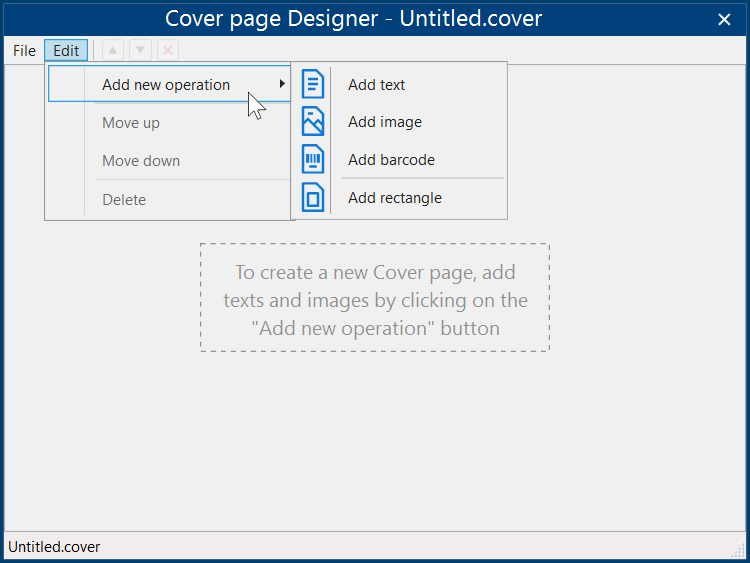Expand the submenu arrow beside Add new operation
The width and height of the screenshot is (750, 563).
[282, 85]
